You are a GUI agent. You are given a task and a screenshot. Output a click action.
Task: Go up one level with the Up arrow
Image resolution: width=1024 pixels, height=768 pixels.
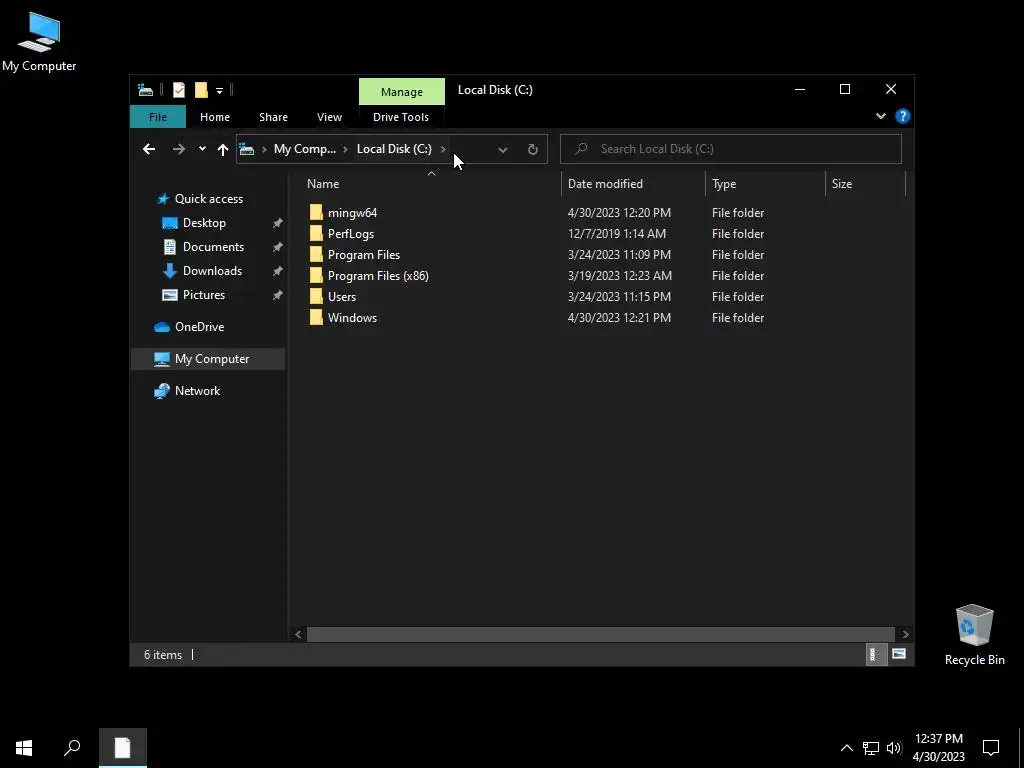(223, 149)
